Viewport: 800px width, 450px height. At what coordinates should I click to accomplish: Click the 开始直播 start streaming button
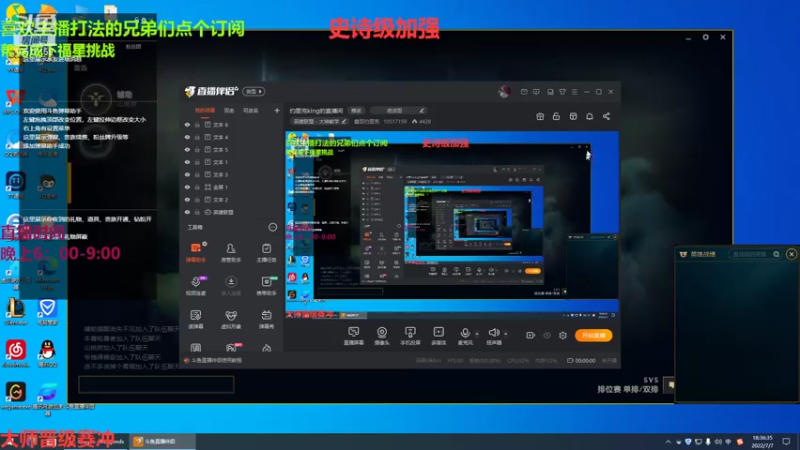click(x=593, y=335)
